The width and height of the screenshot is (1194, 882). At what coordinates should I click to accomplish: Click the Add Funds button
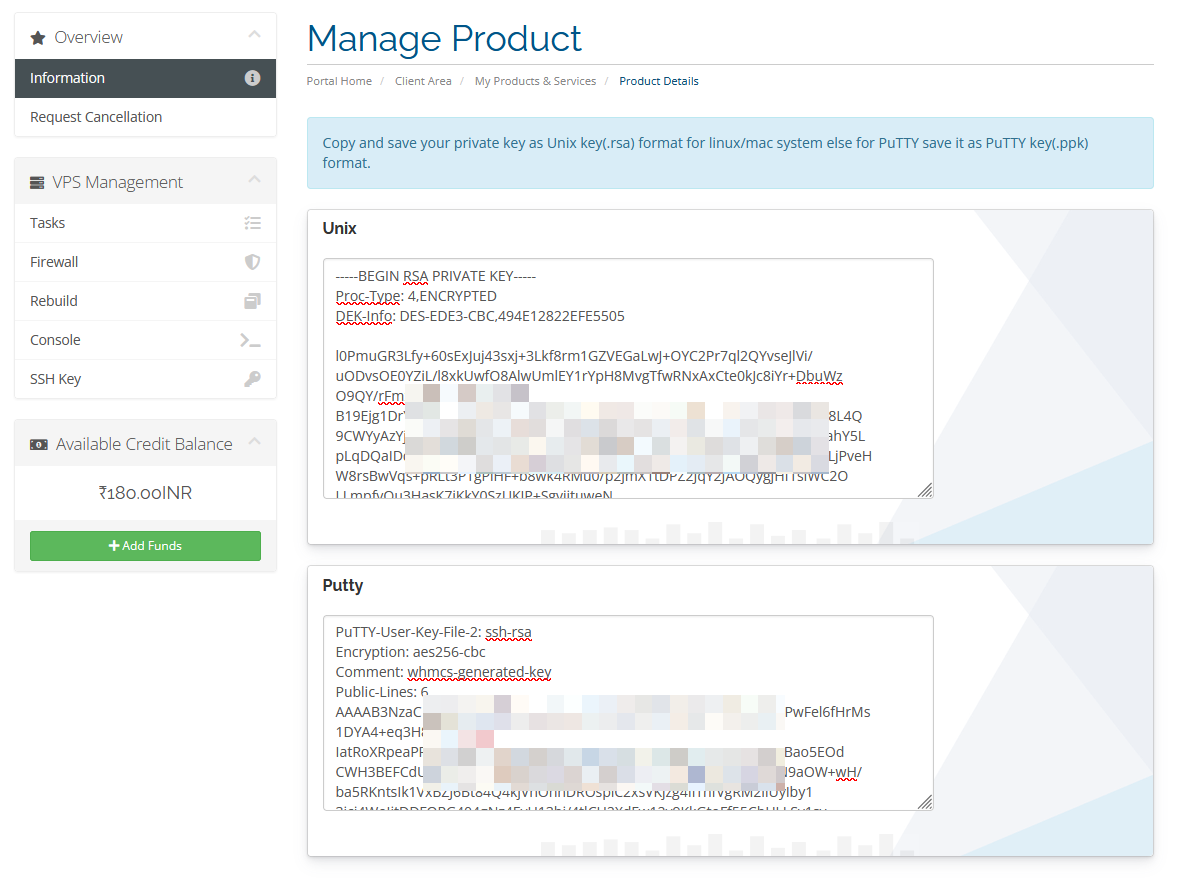[145, 546]
